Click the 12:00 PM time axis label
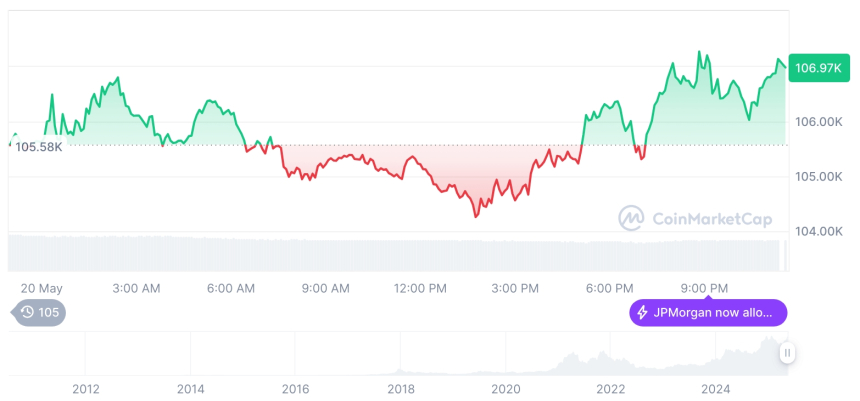Image resolution: width=860 pixels, height=401 pixels. point(420,288)
